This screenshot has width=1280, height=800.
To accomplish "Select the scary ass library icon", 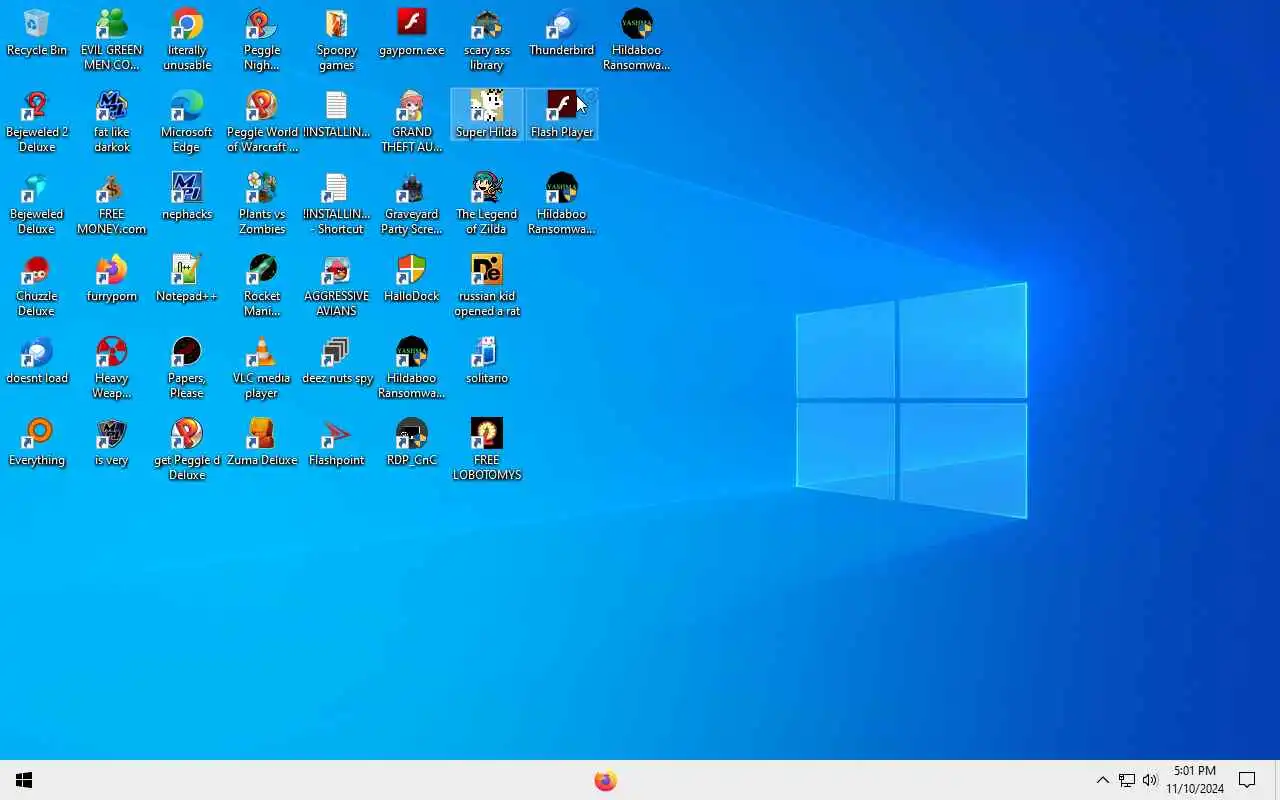I will coord(487,40).
